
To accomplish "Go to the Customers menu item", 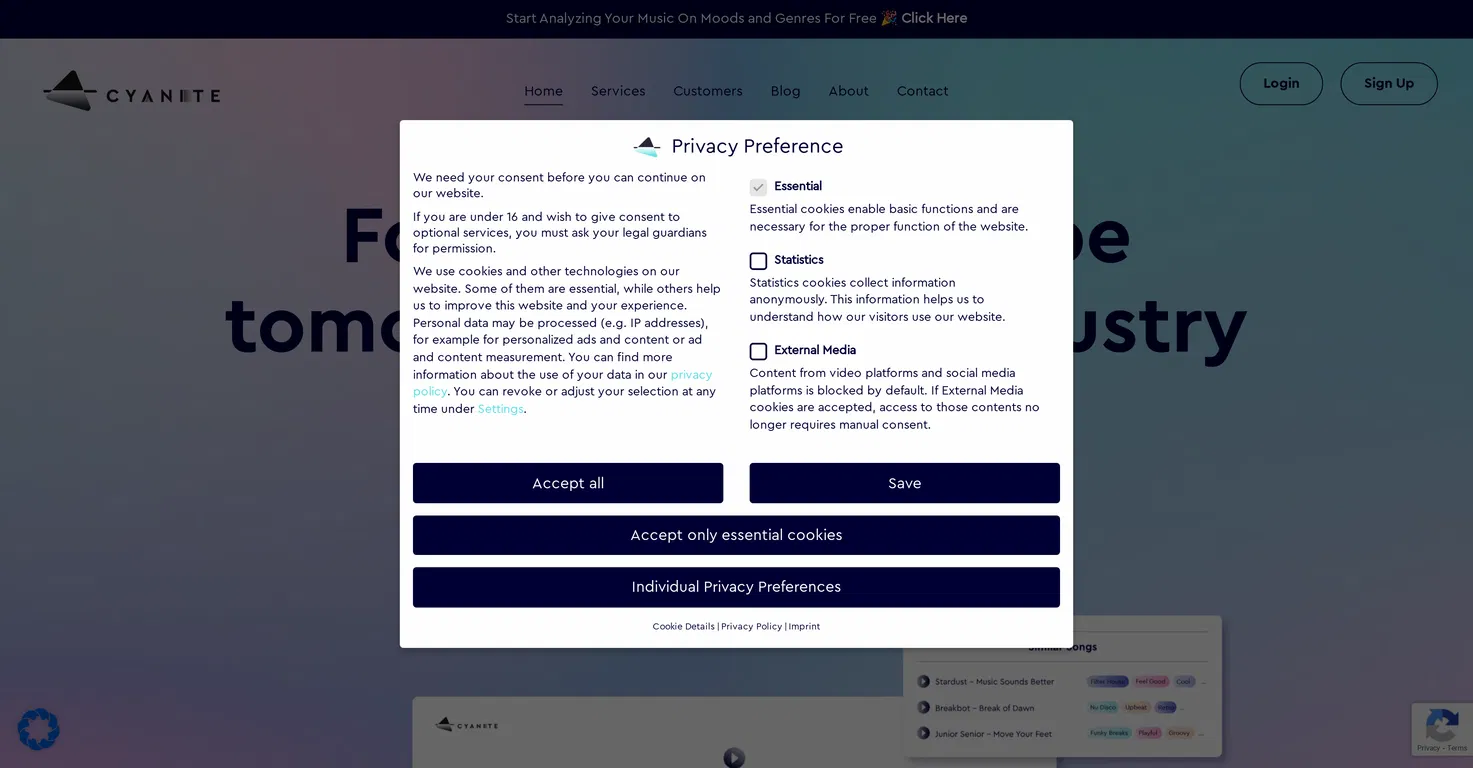I will (708, 91).
